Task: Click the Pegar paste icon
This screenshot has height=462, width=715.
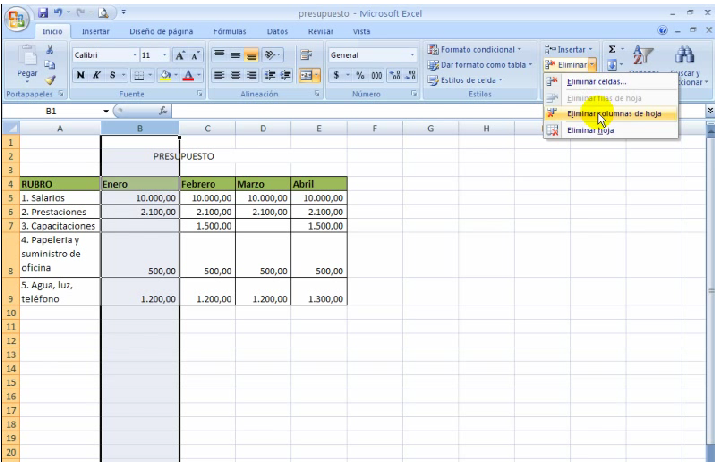Action: [x=27, y=62]
